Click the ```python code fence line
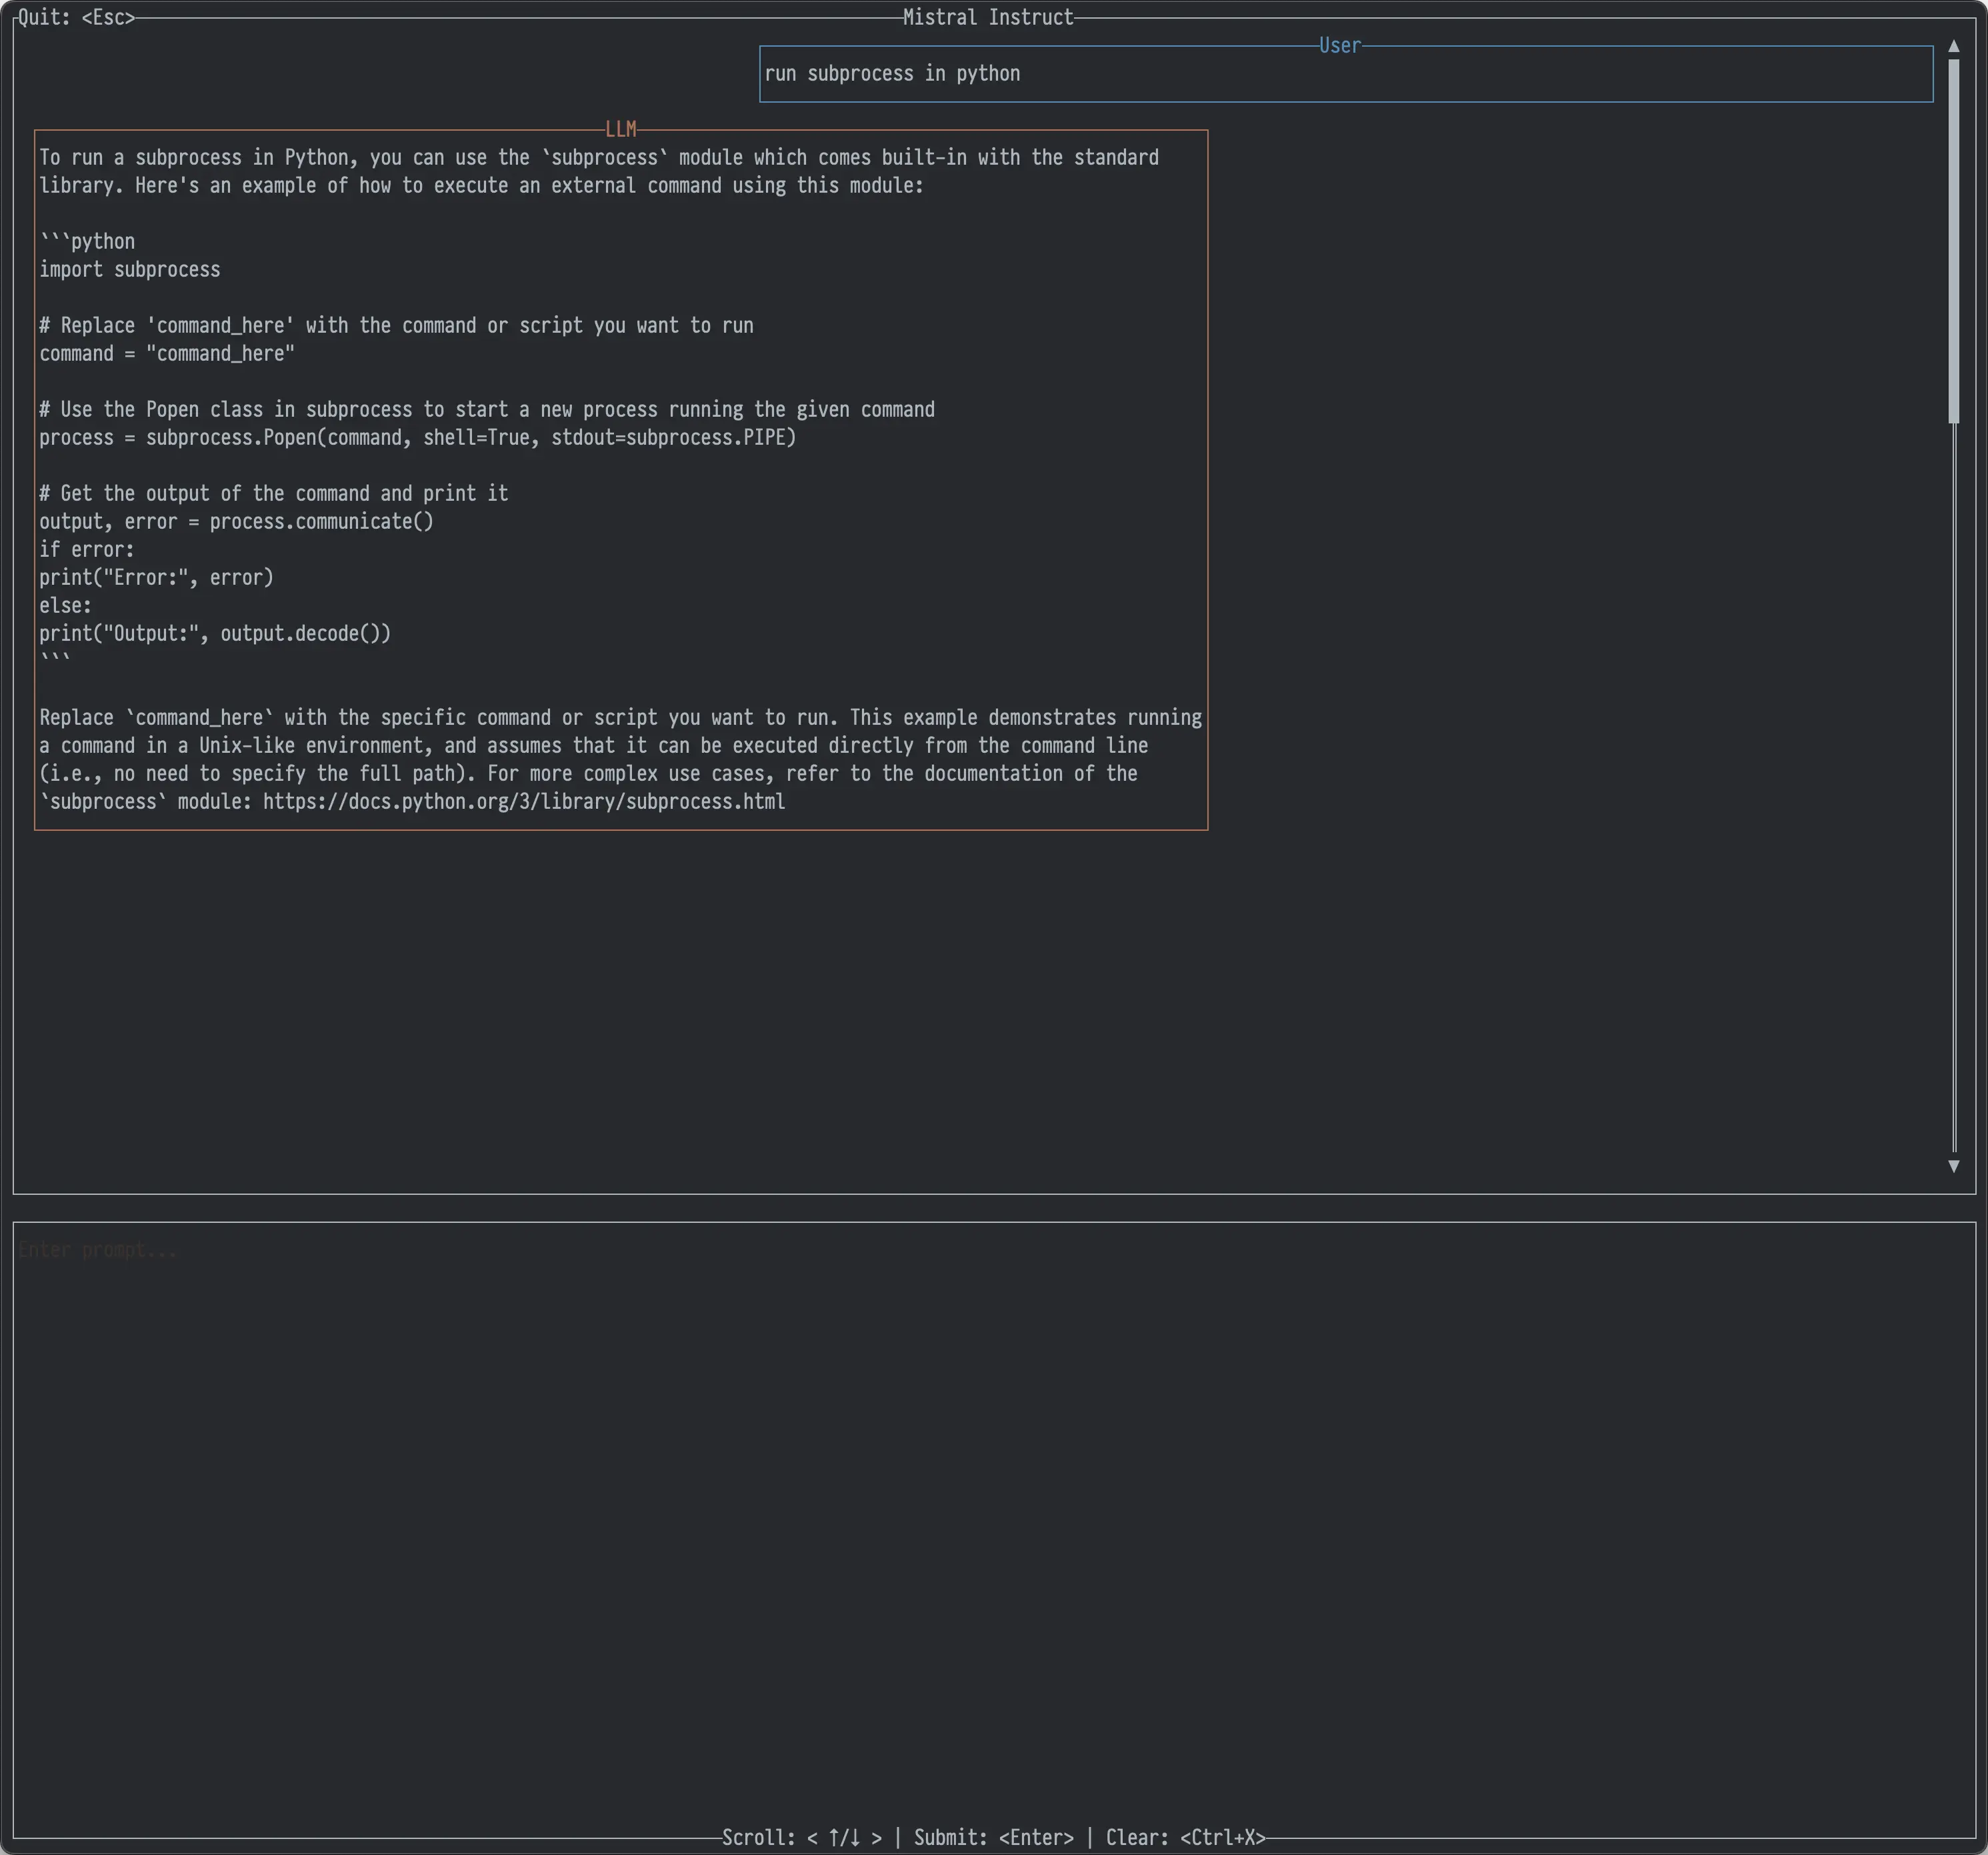This screenshot has height=1855, width=1988. 87,241
